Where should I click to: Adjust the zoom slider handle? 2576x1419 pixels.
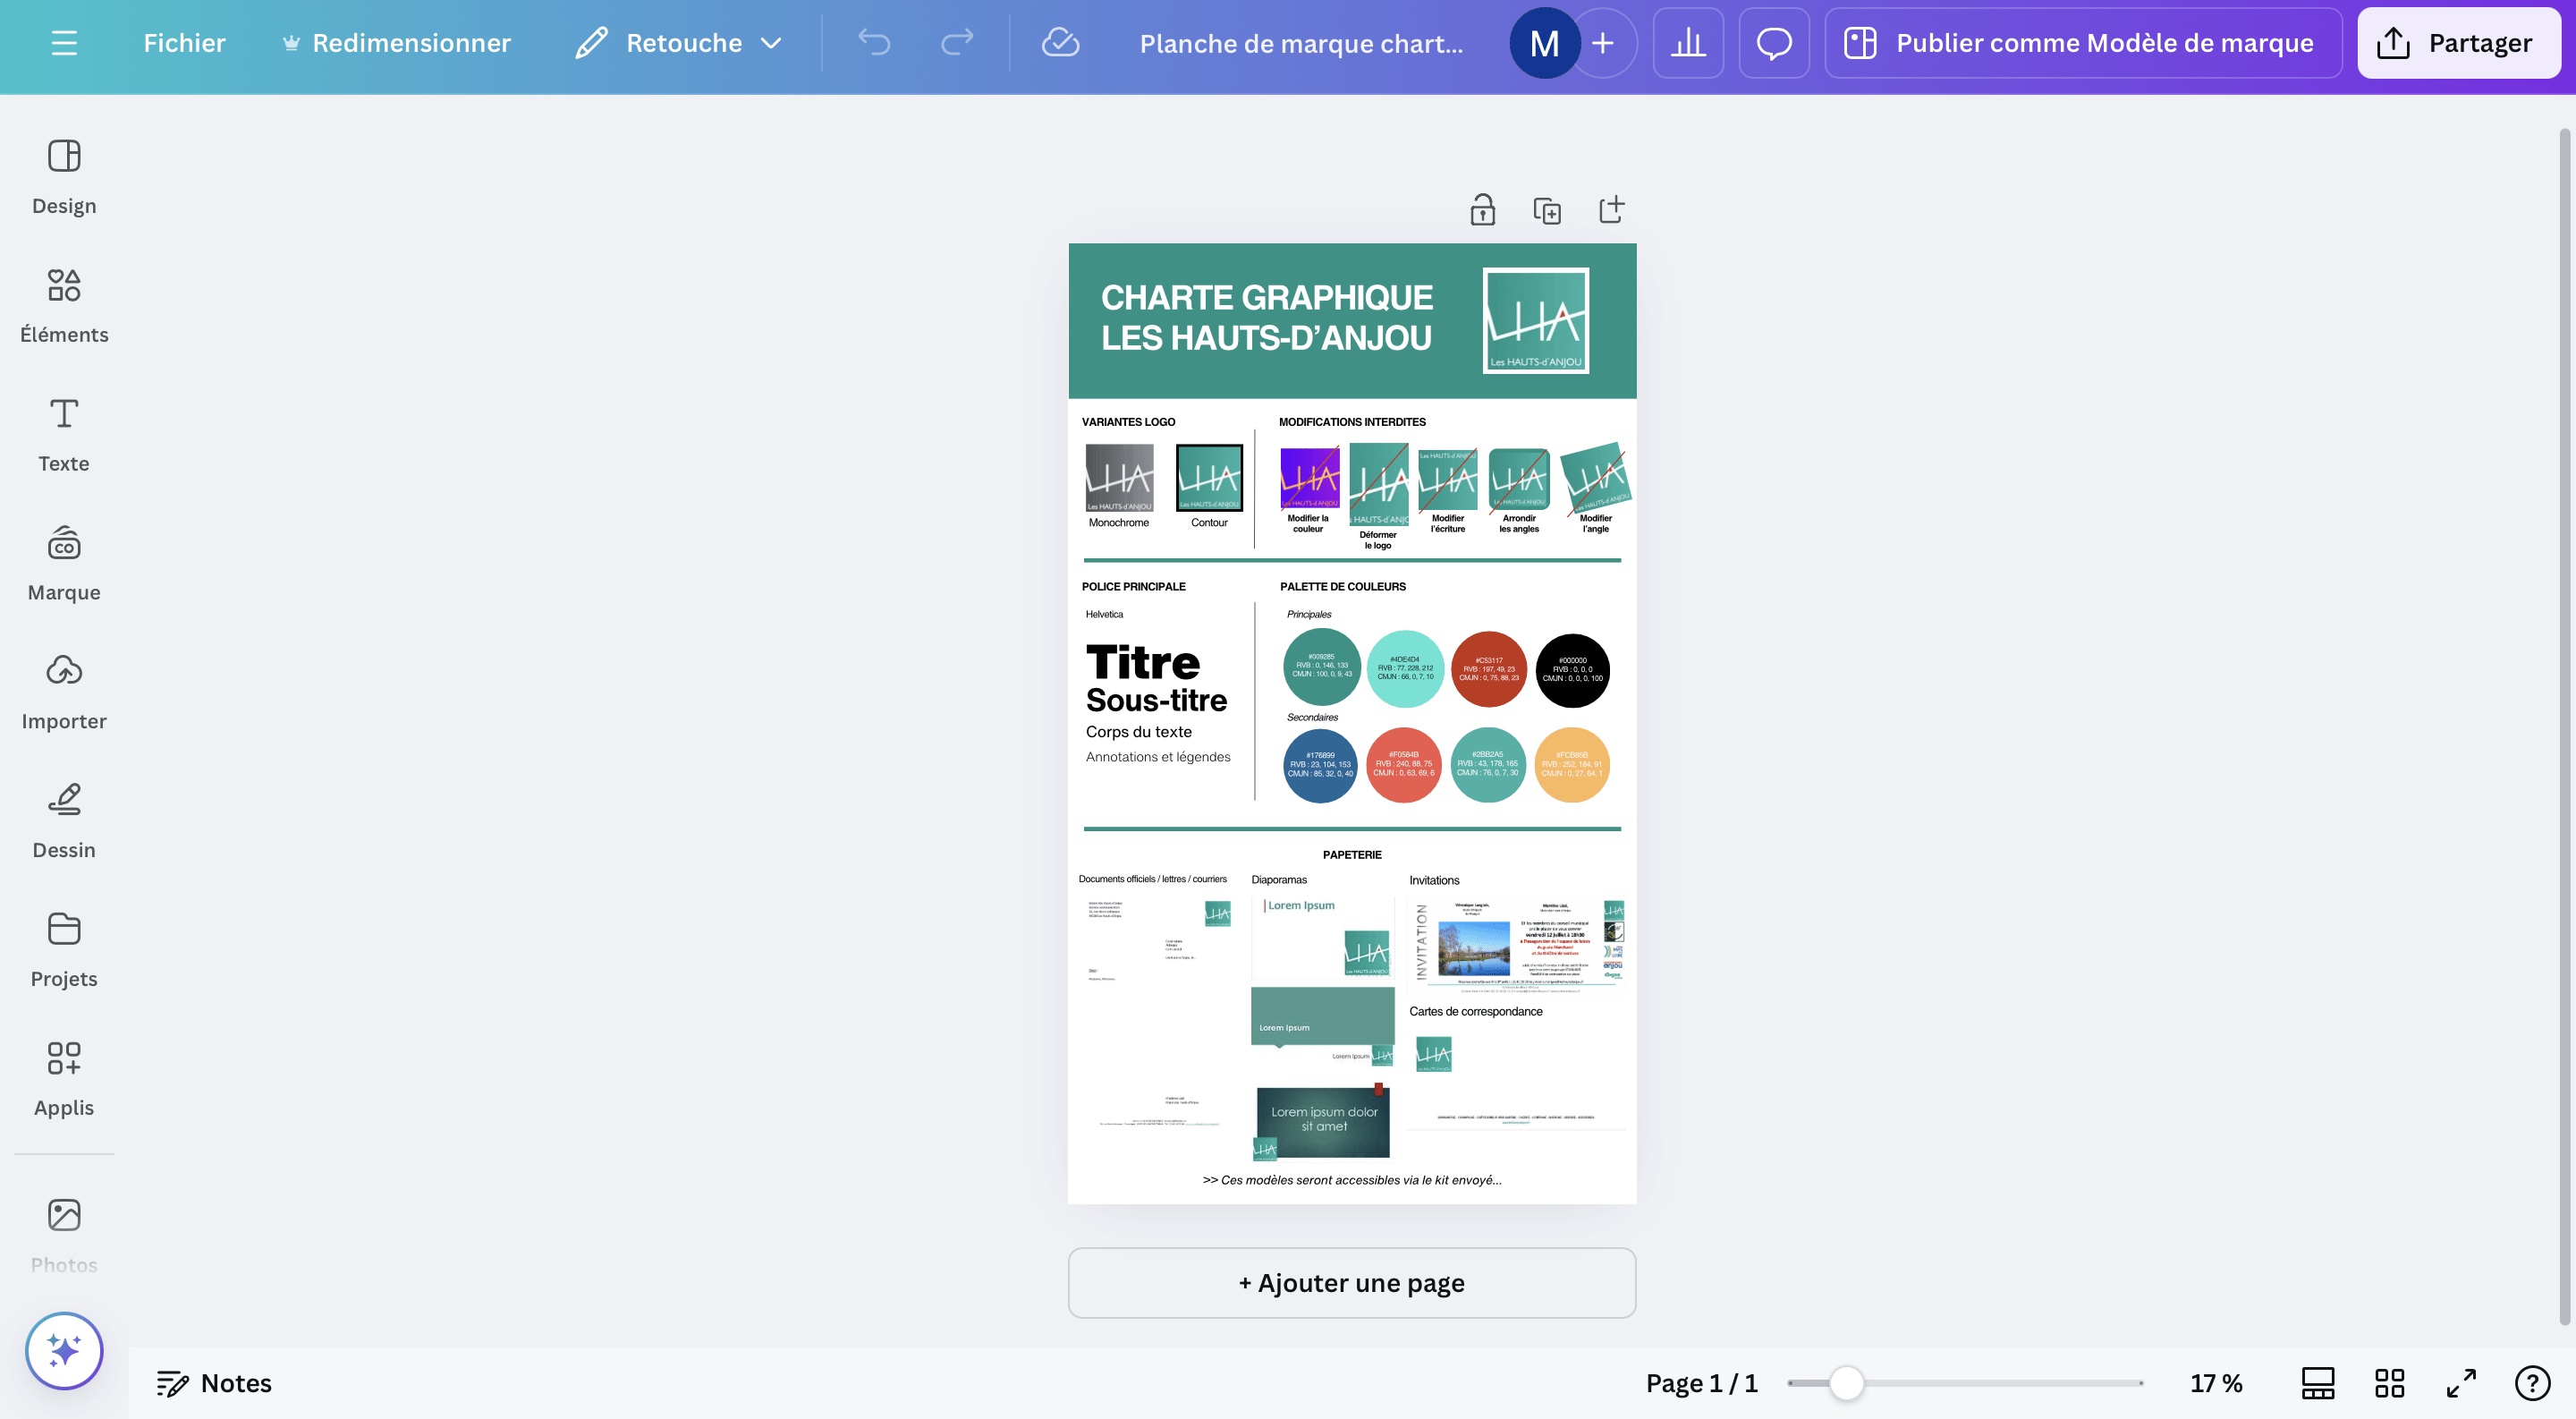1846,1383
